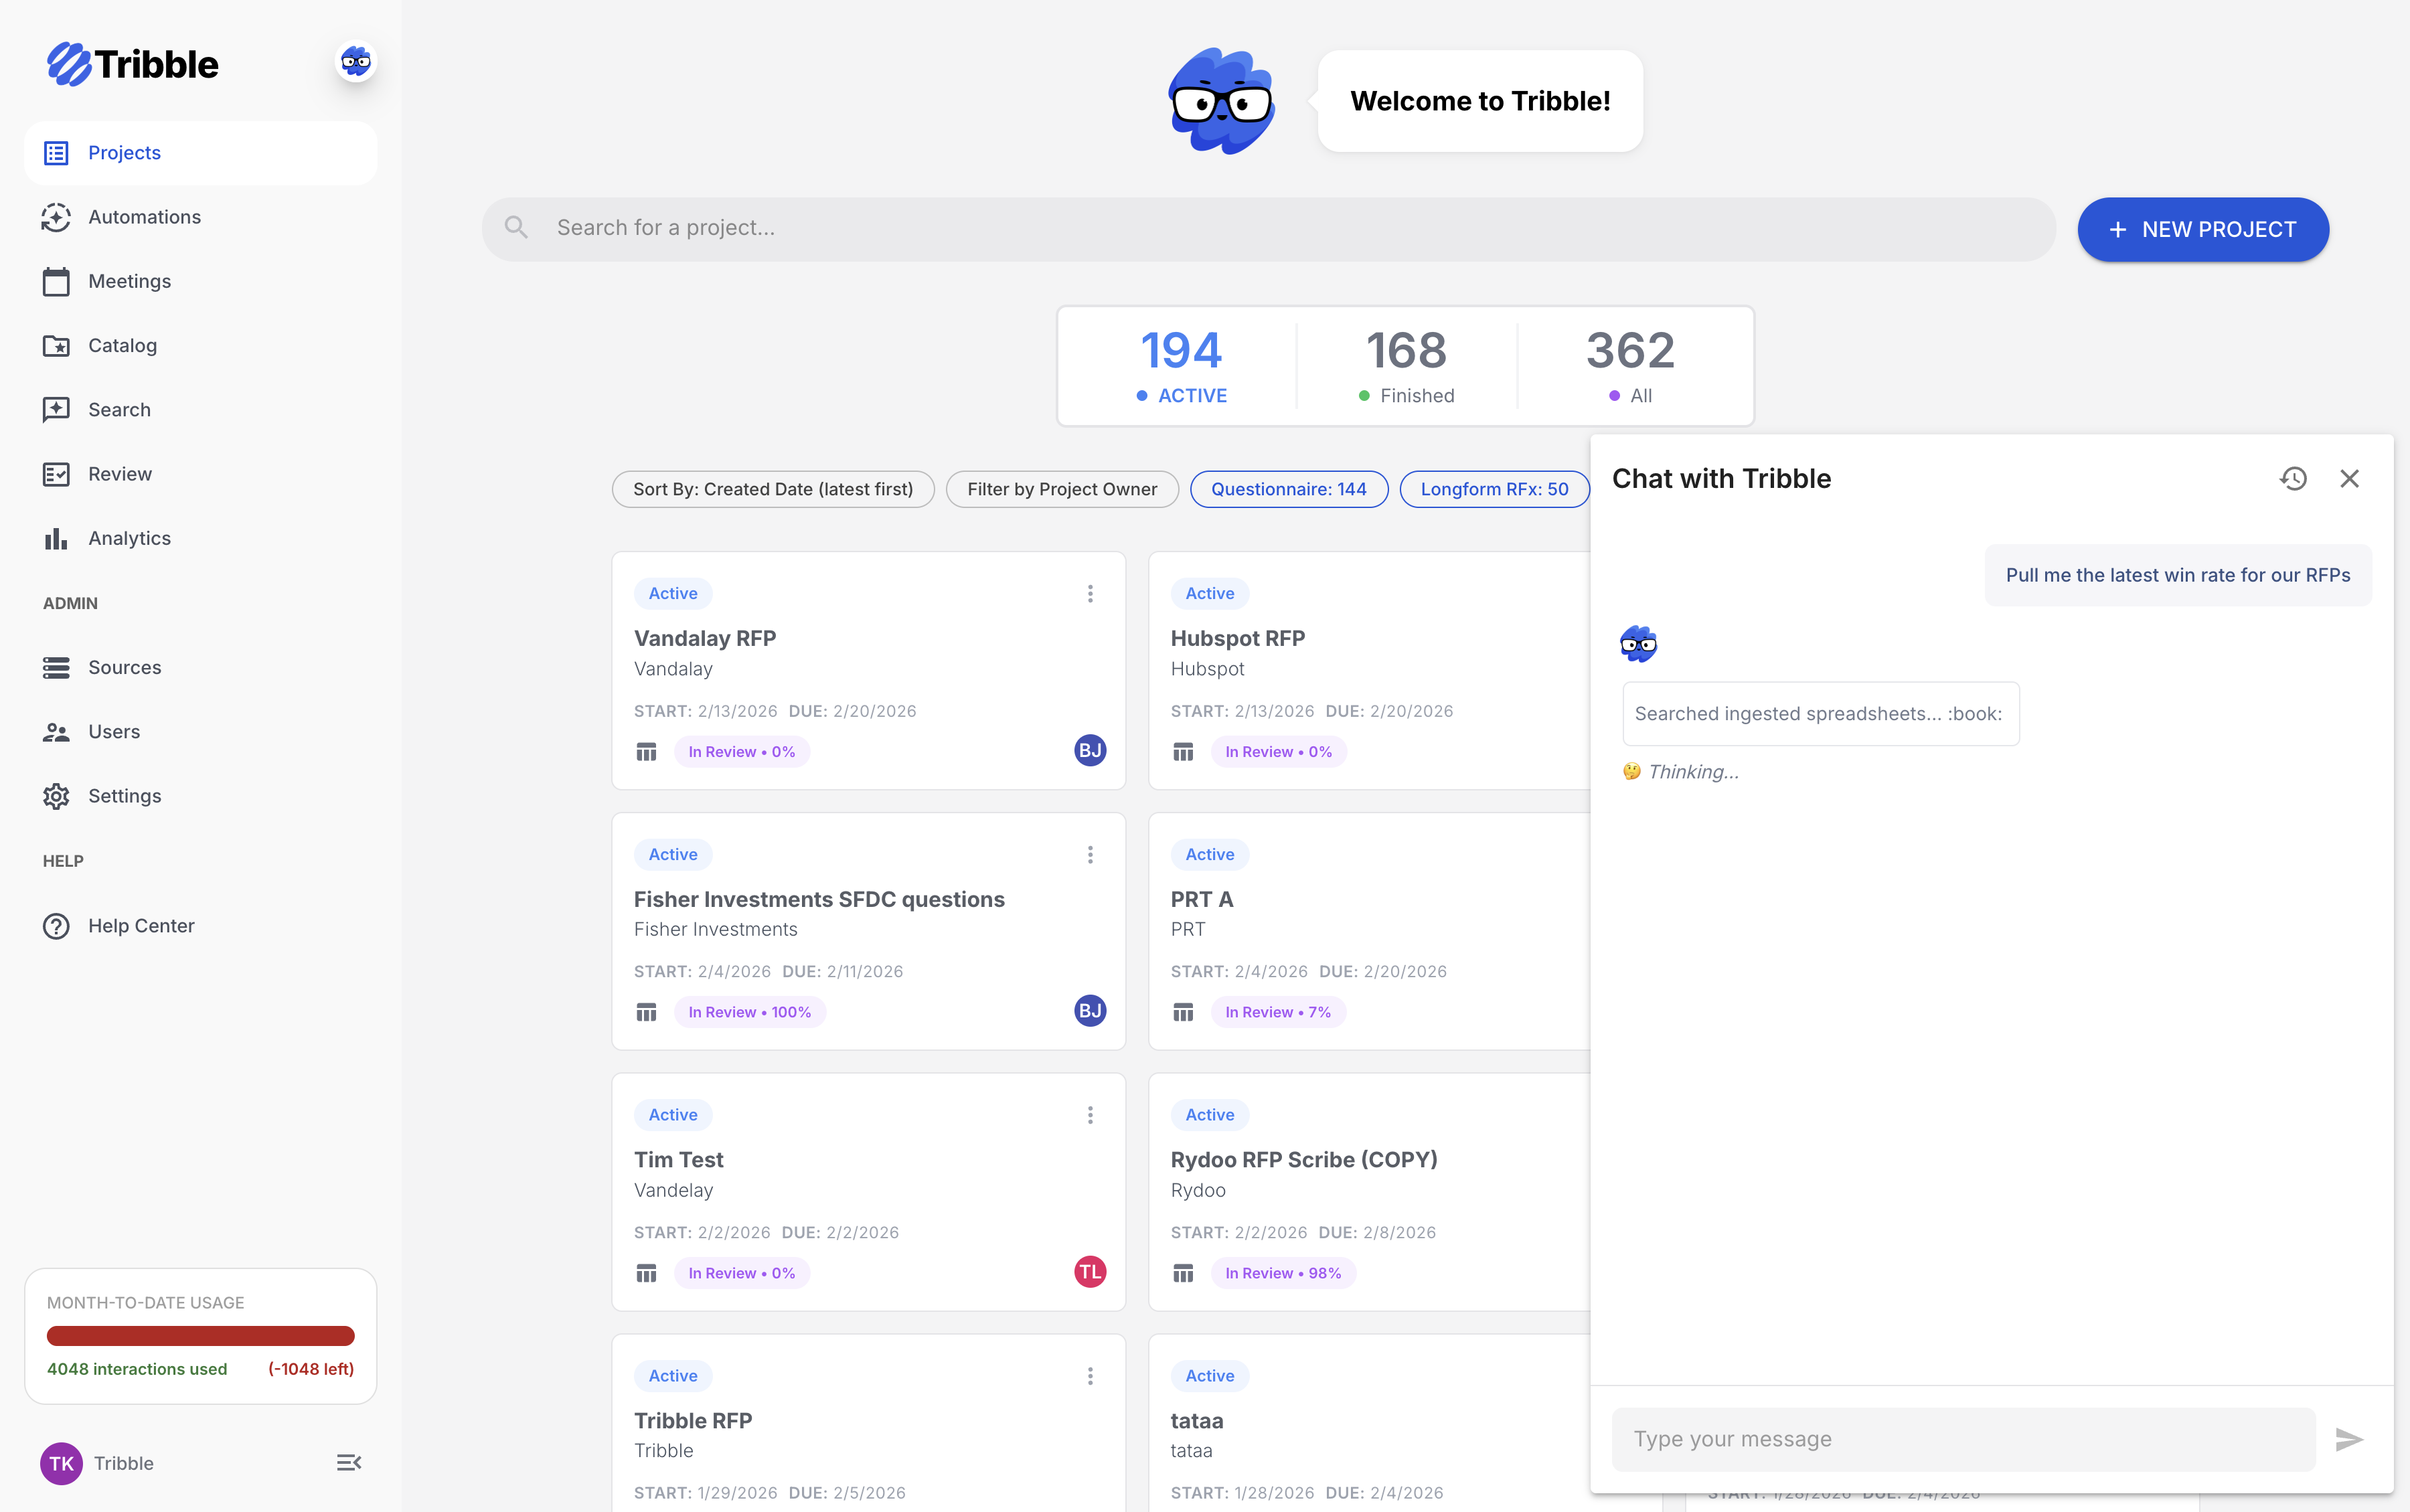Screen dimensions: 2410x1512
Task: Click the Tribble mascot avatar beside logo
Action: click(355, 62)
